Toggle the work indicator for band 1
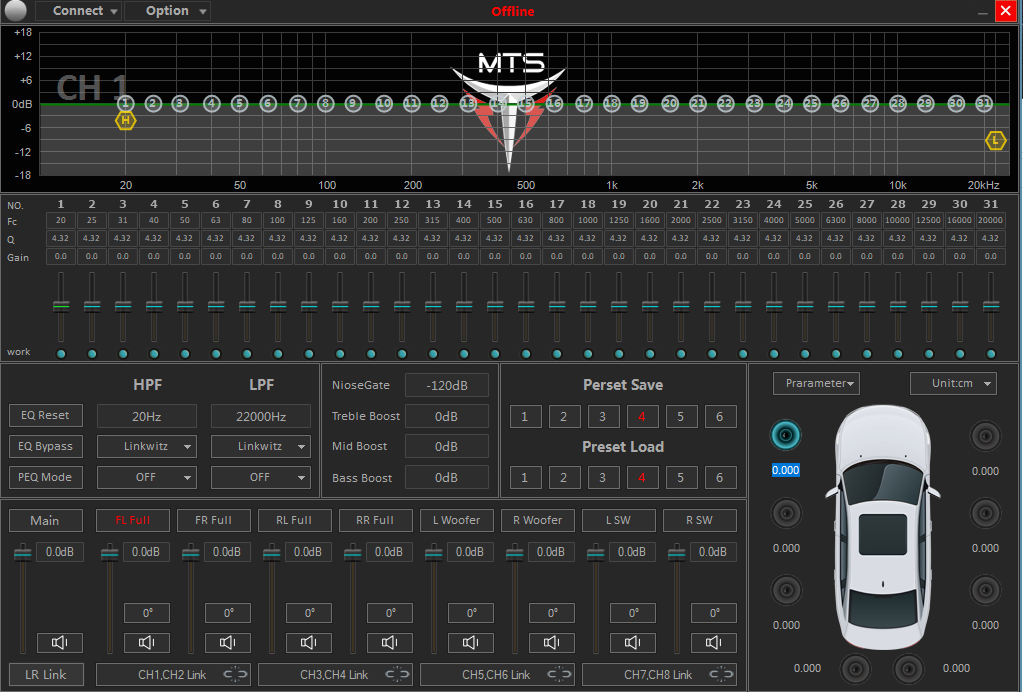 click(x=61, y=354)
